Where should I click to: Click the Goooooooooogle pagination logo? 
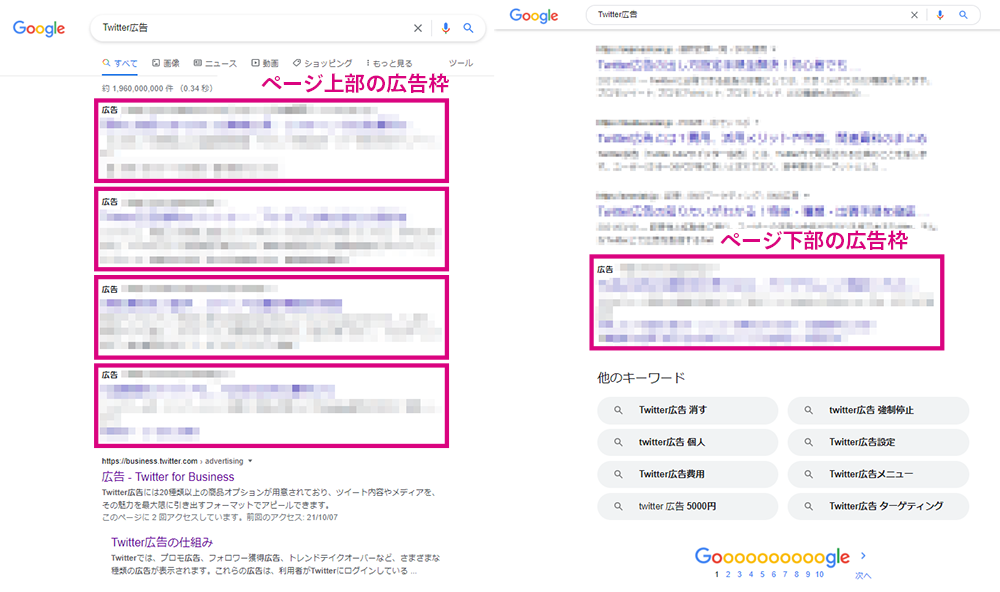tap(772, 557)
